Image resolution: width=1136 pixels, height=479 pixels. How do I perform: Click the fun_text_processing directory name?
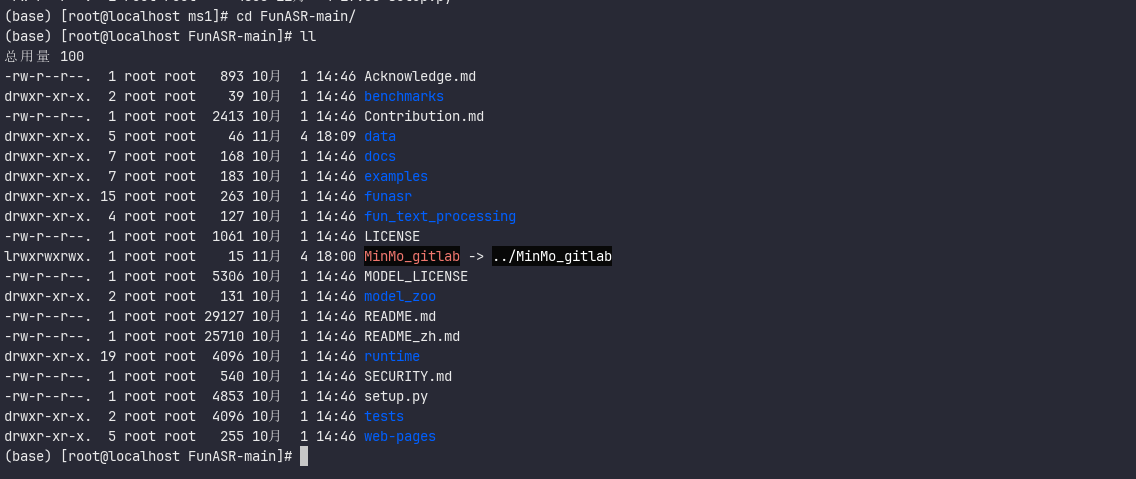[x=440, y=217]
